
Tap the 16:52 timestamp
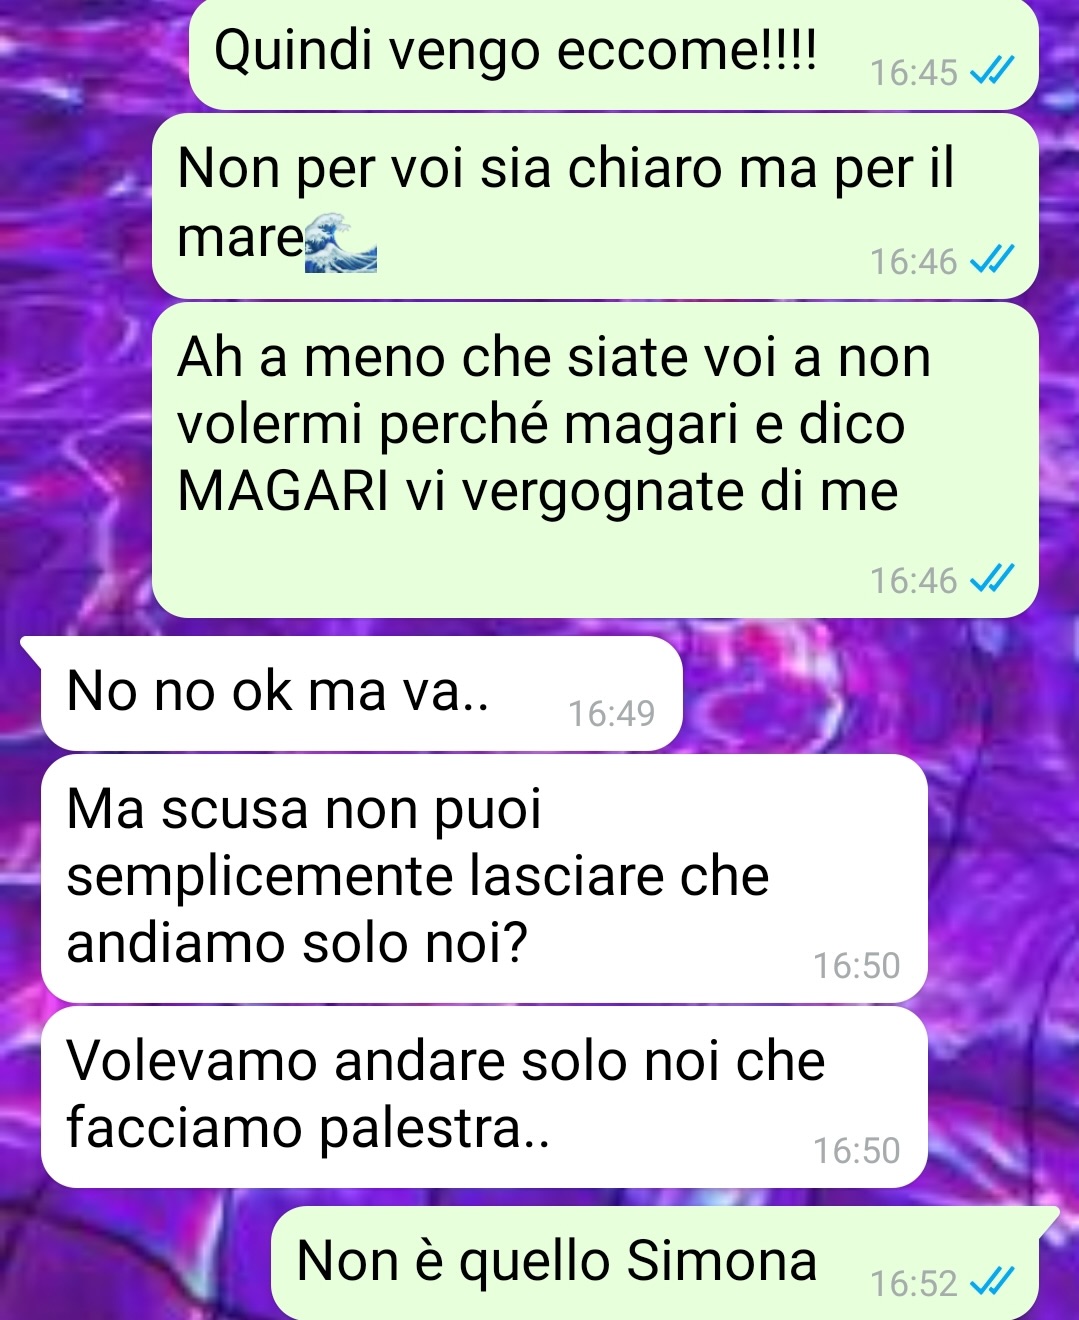(914, 1282)
